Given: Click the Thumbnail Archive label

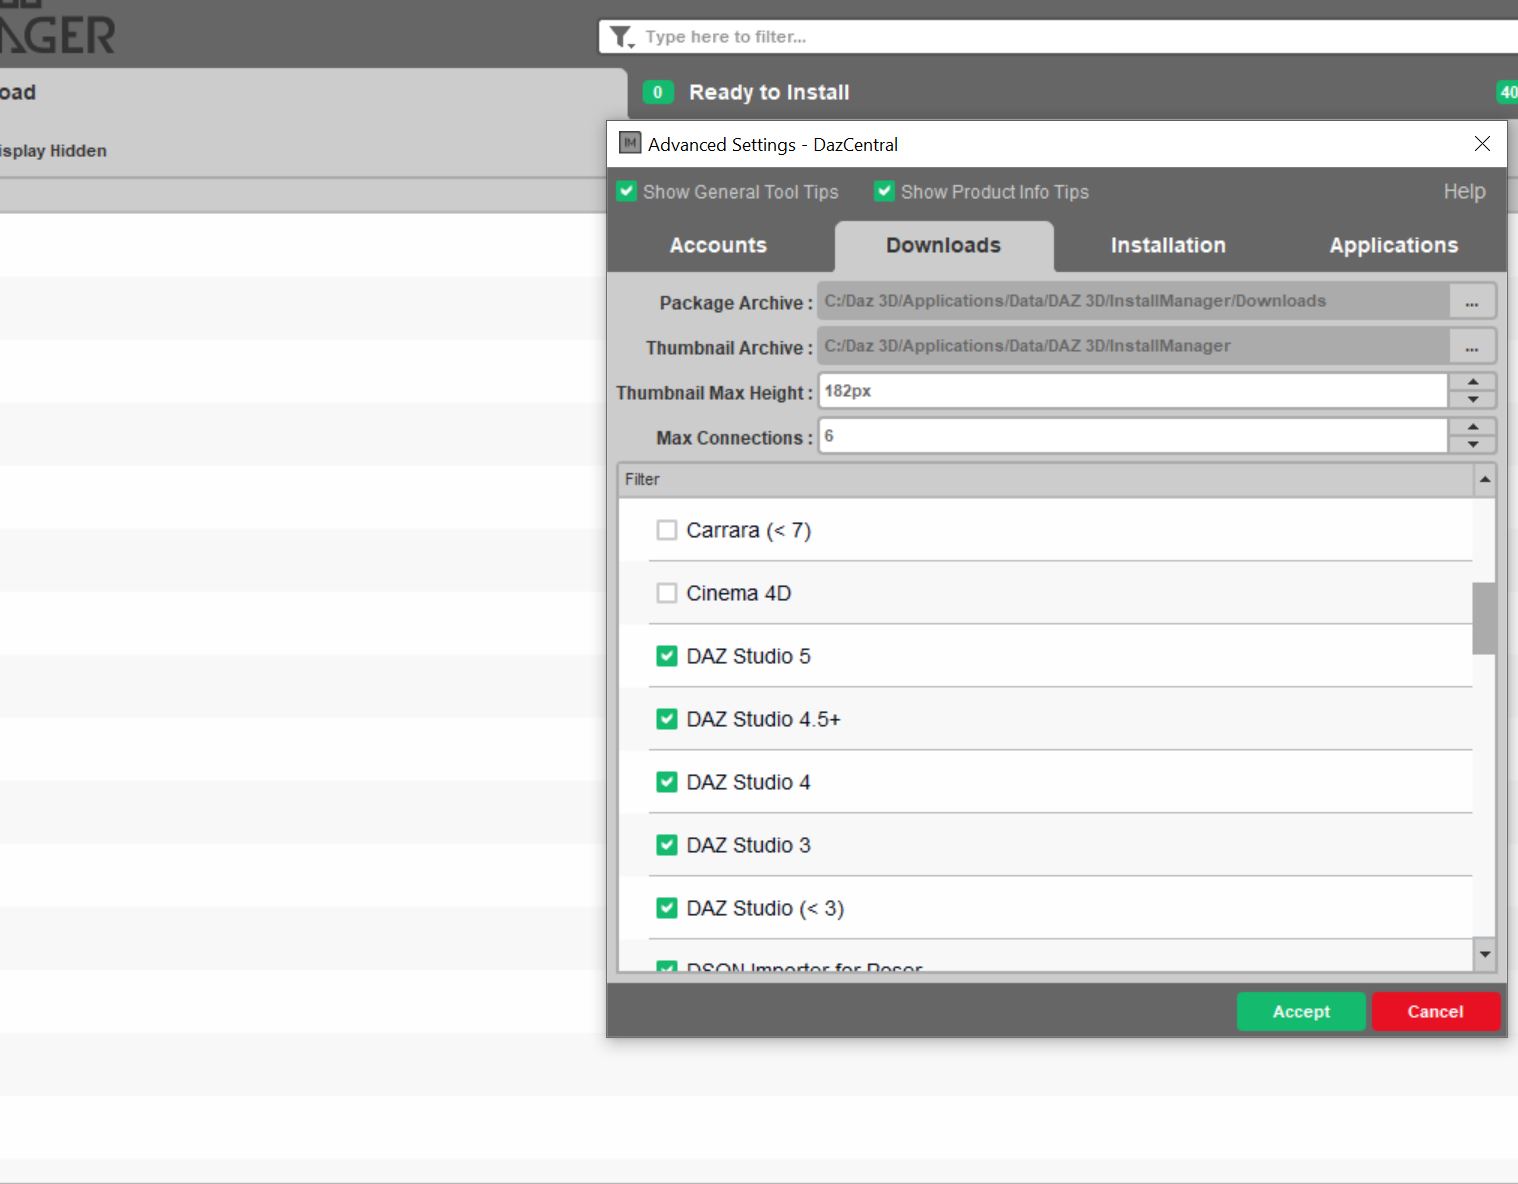Looking at the screenshot, I should tap(729, 347).
